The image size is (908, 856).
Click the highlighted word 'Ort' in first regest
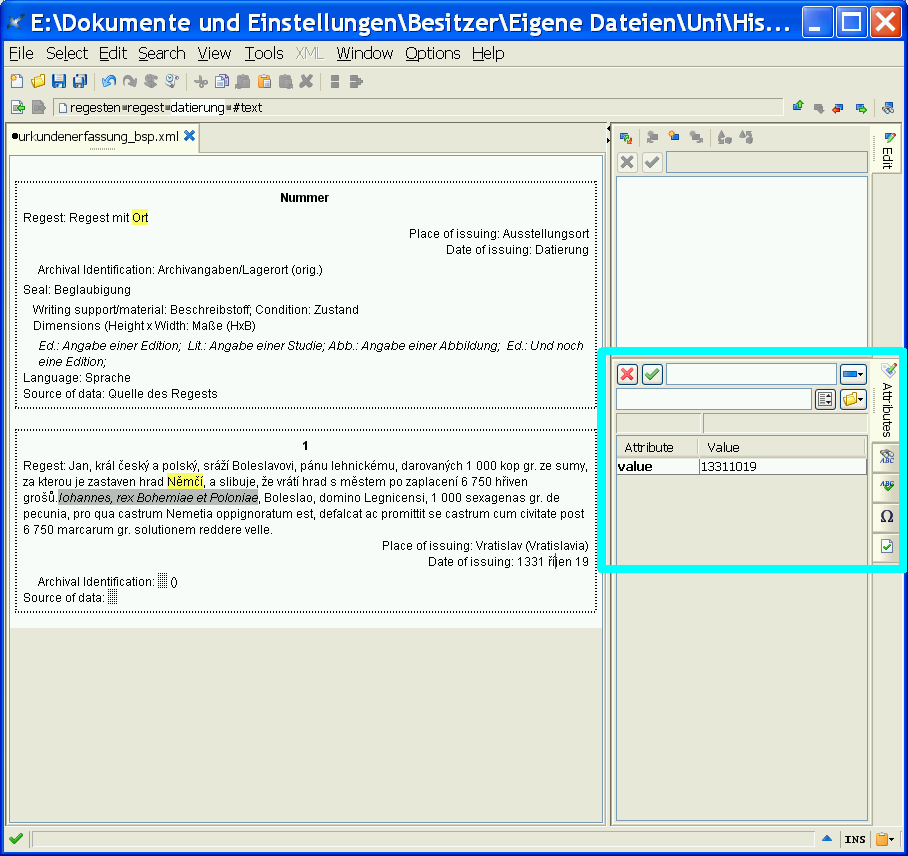point(140,218)
